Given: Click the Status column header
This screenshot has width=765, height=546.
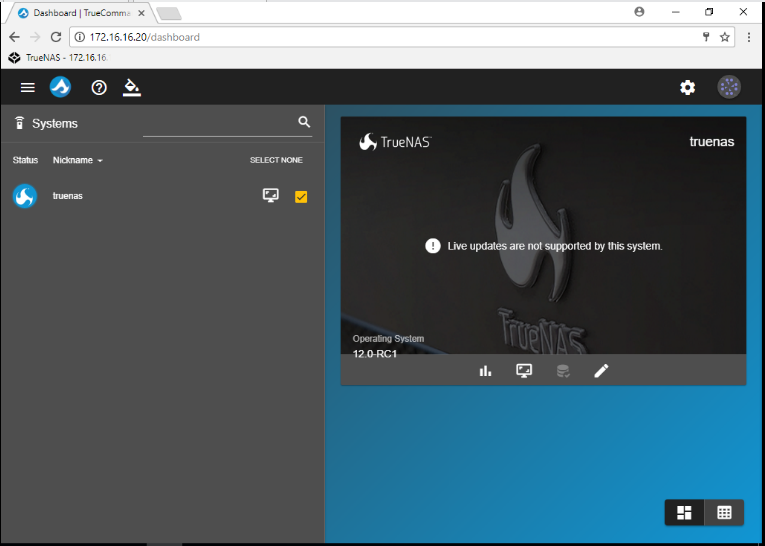Looking at the screenshot, I should 25,160.
